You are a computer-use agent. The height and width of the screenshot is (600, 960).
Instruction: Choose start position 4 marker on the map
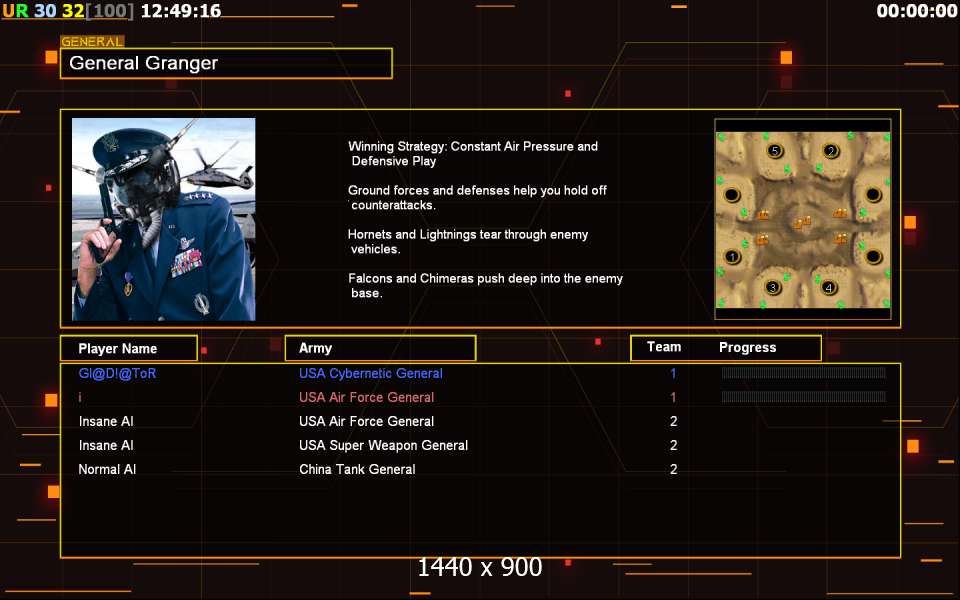(828, 287)
